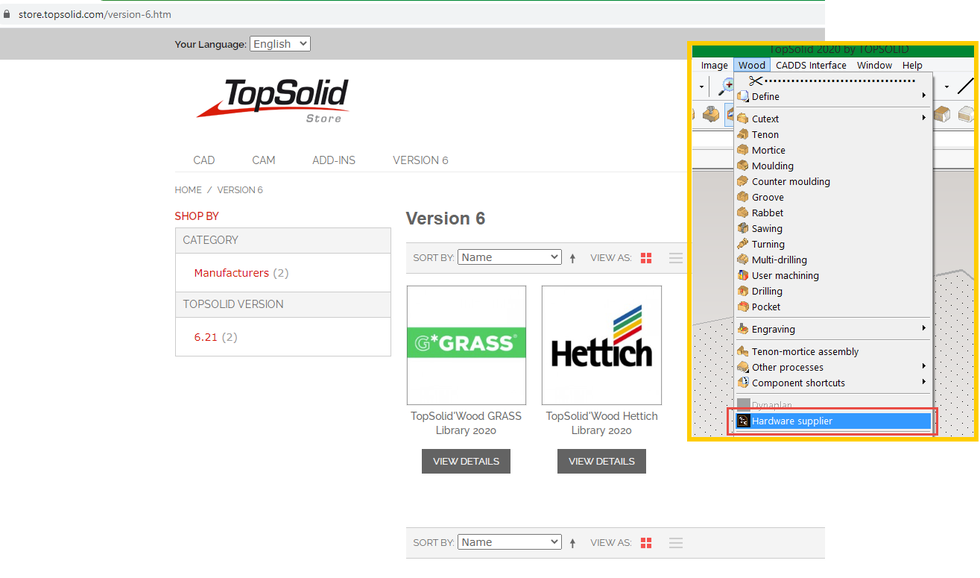Switch to list view in top toolbar
Image resolution: width=980 pixels, height=578 pixels.
(676, 258)
